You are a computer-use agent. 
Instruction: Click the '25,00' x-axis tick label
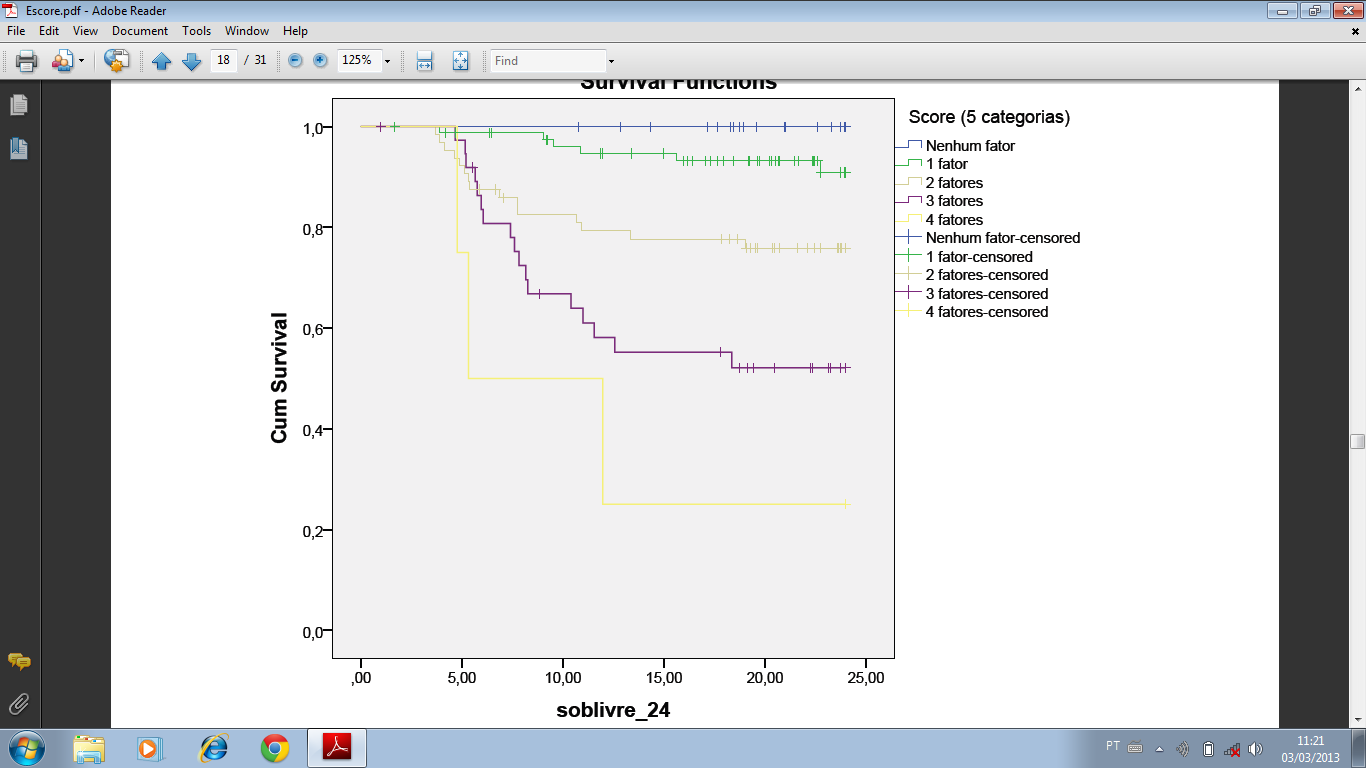point(865,678)
